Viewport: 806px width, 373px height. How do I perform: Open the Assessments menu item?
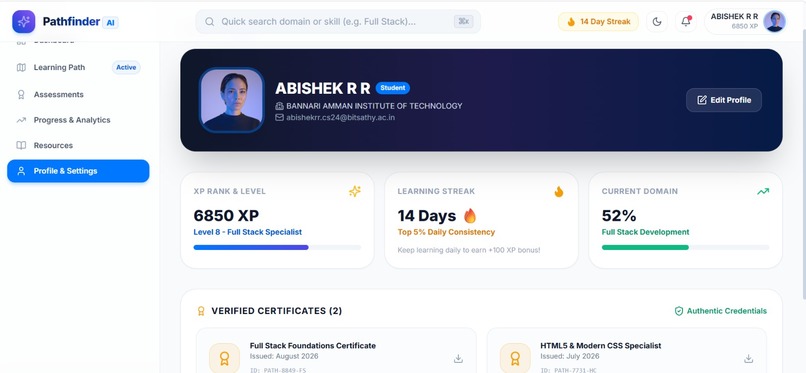tap(78, 95)
